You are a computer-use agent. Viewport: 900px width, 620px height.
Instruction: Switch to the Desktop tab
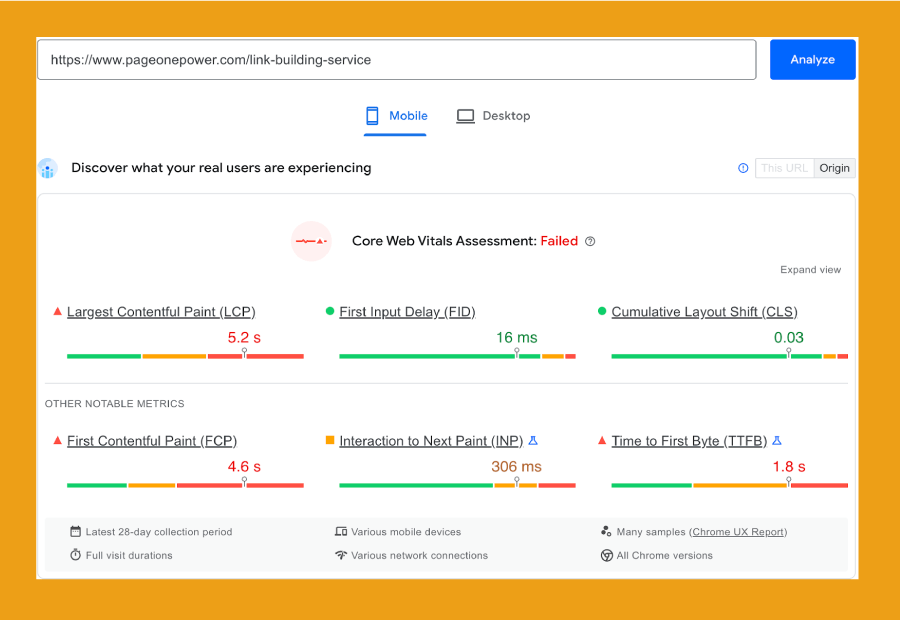click(493, 115)
